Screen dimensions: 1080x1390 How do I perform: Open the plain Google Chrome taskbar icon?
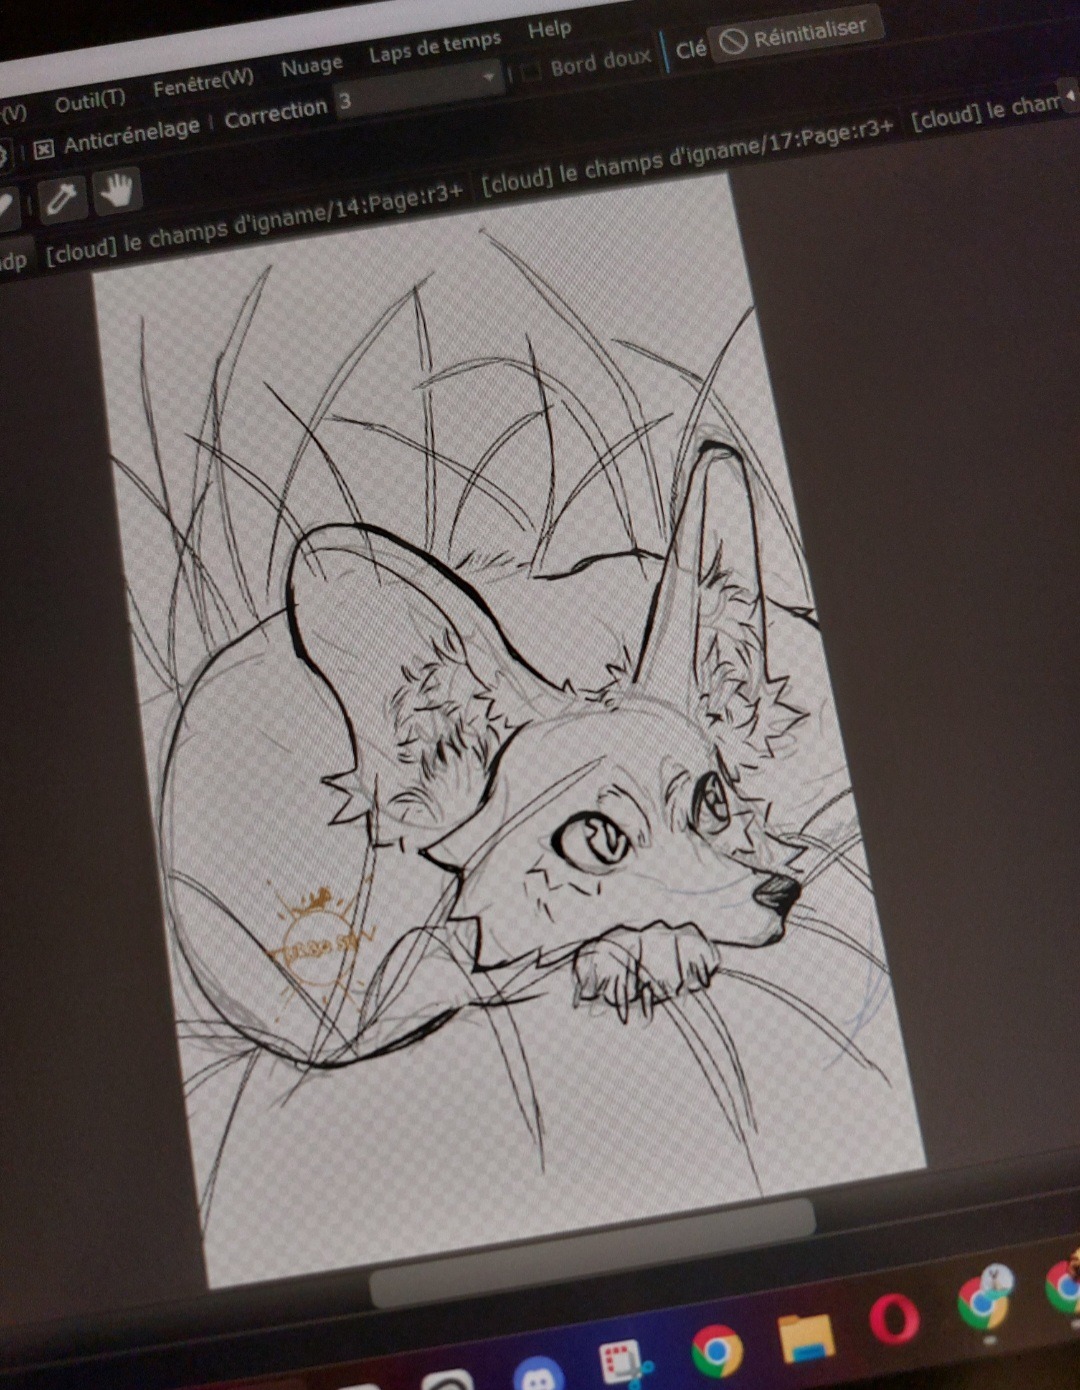tap(718, 1351)
